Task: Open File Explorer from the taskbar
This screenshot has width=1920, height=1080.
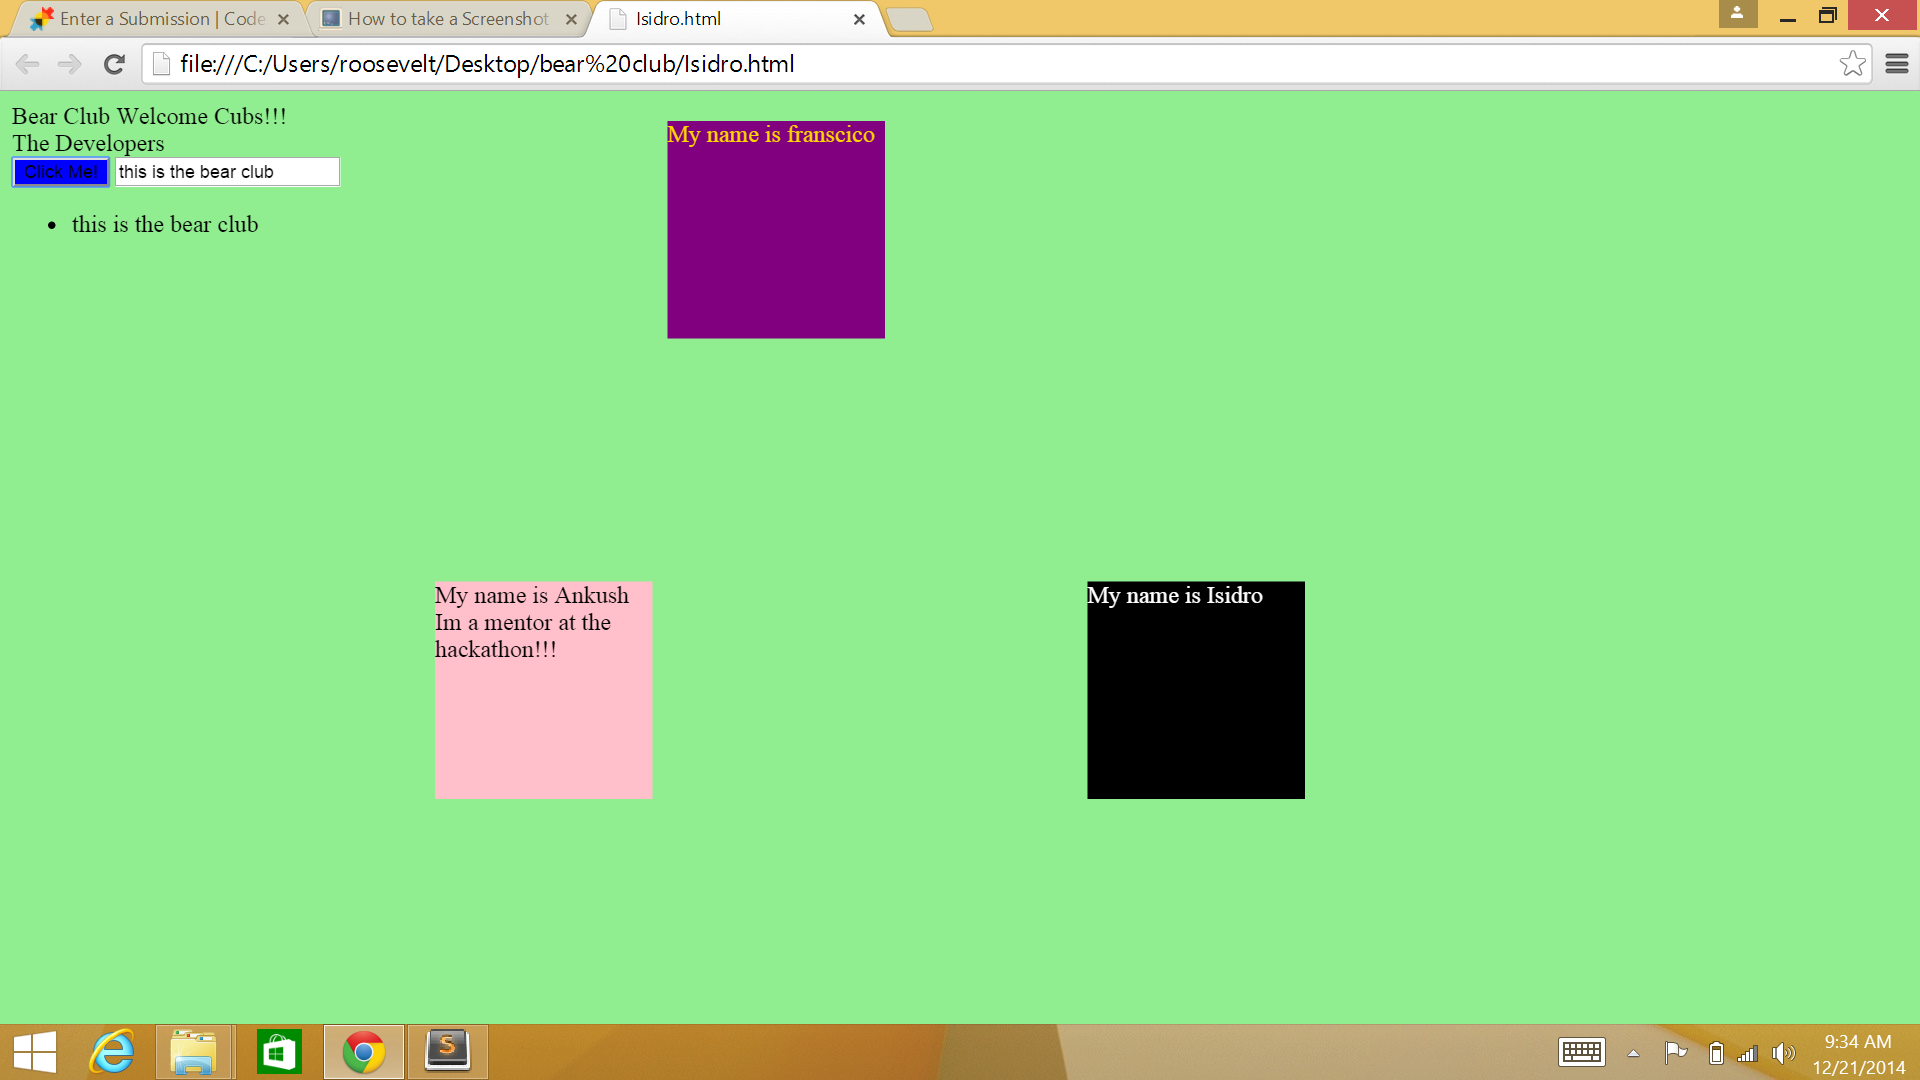Action: pyautogui.click(x=193, y=1052)
